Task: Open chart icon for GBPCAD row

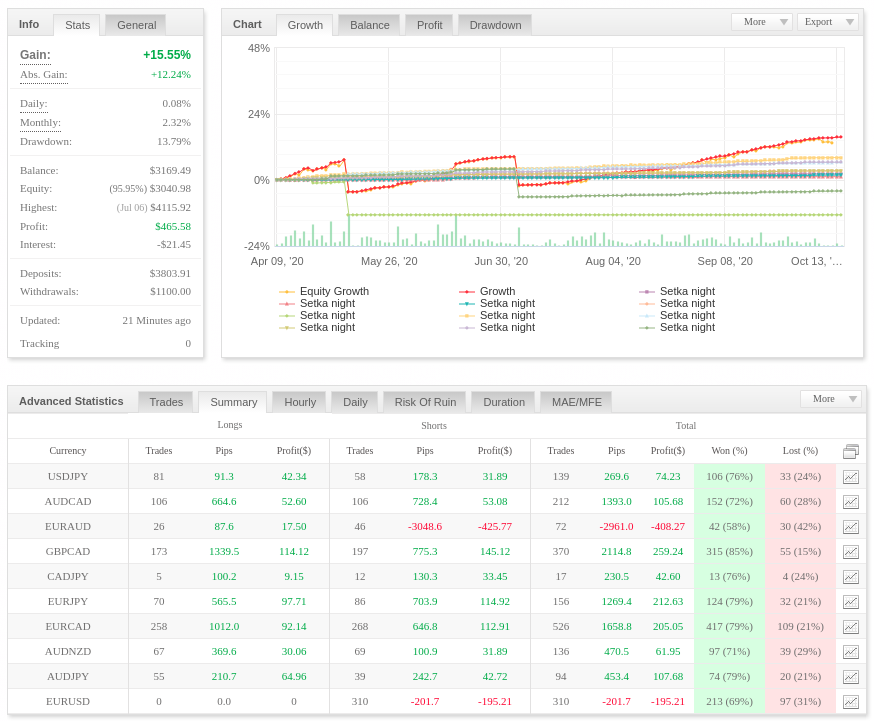Action: [851, 552]
